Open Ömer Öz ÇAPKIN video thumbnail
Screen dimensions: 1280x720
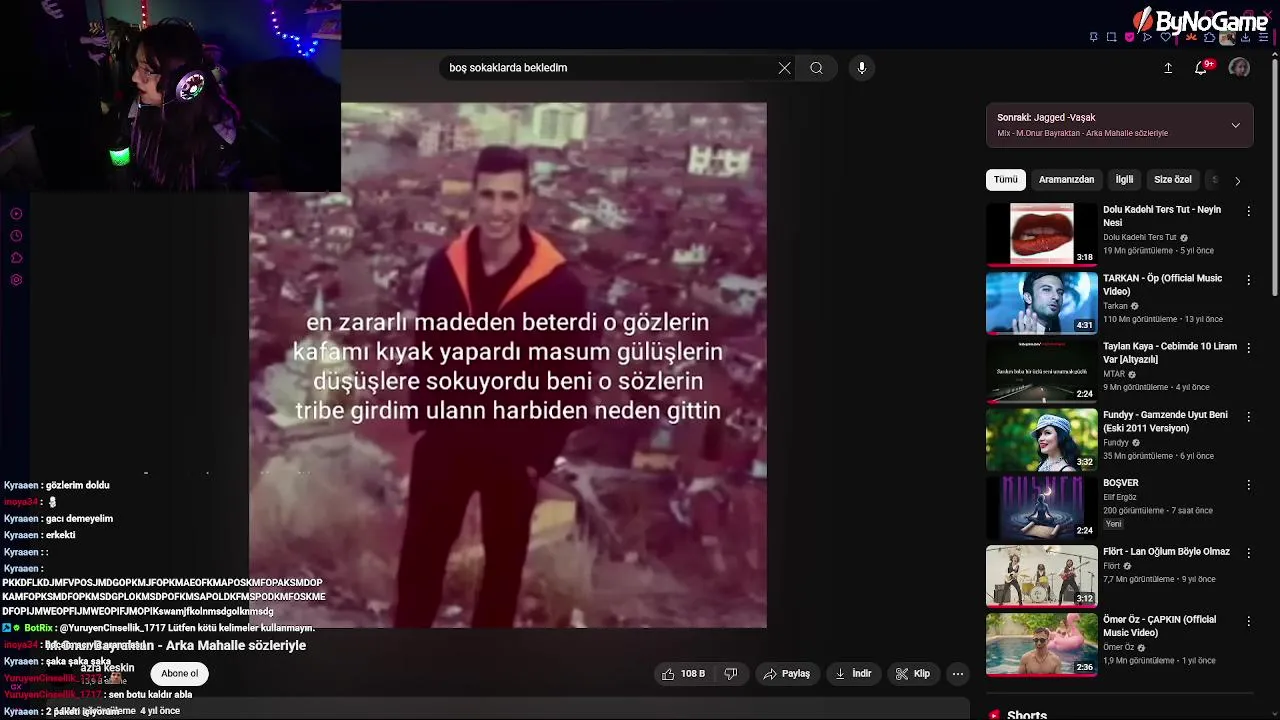click(x=1041, y=644)
